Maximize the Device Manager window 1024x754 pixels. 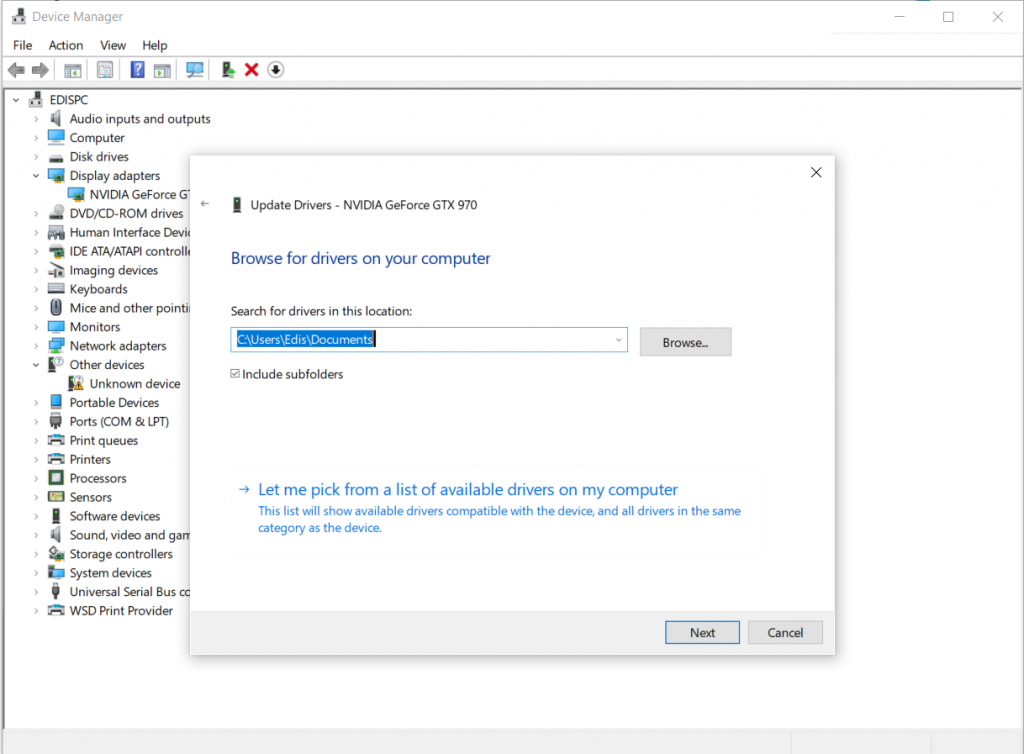(x=948, y=17)
